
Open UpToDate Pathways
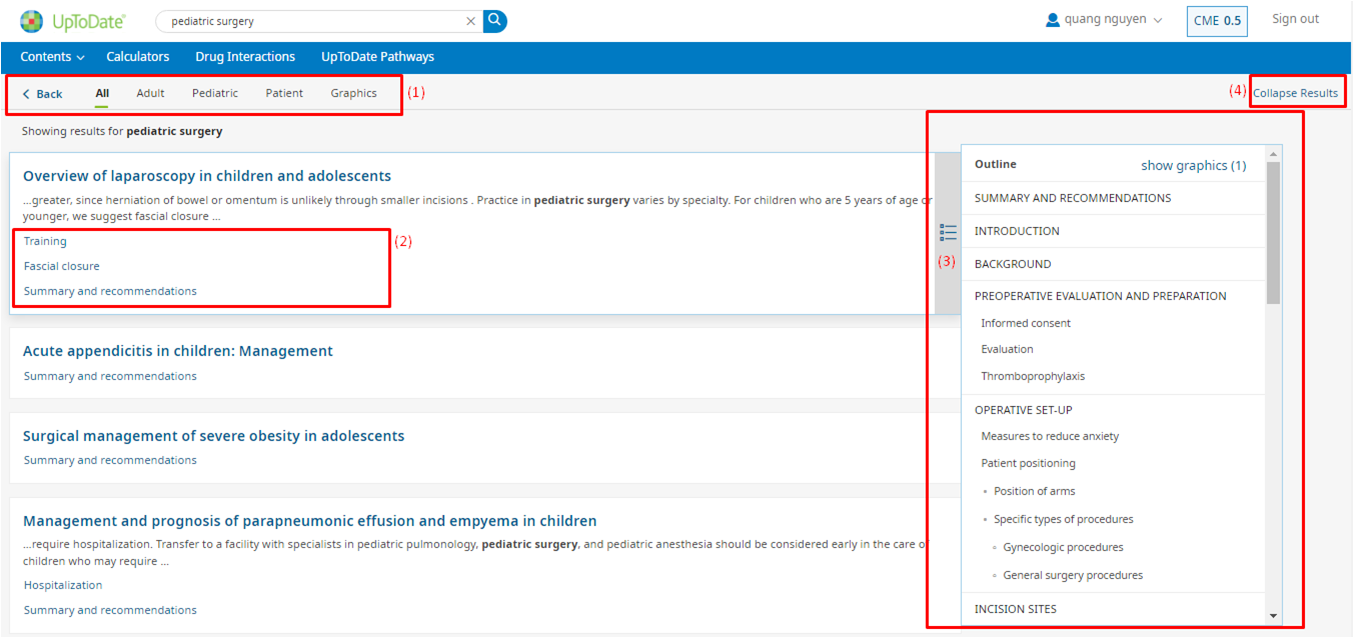coord(378,57)
